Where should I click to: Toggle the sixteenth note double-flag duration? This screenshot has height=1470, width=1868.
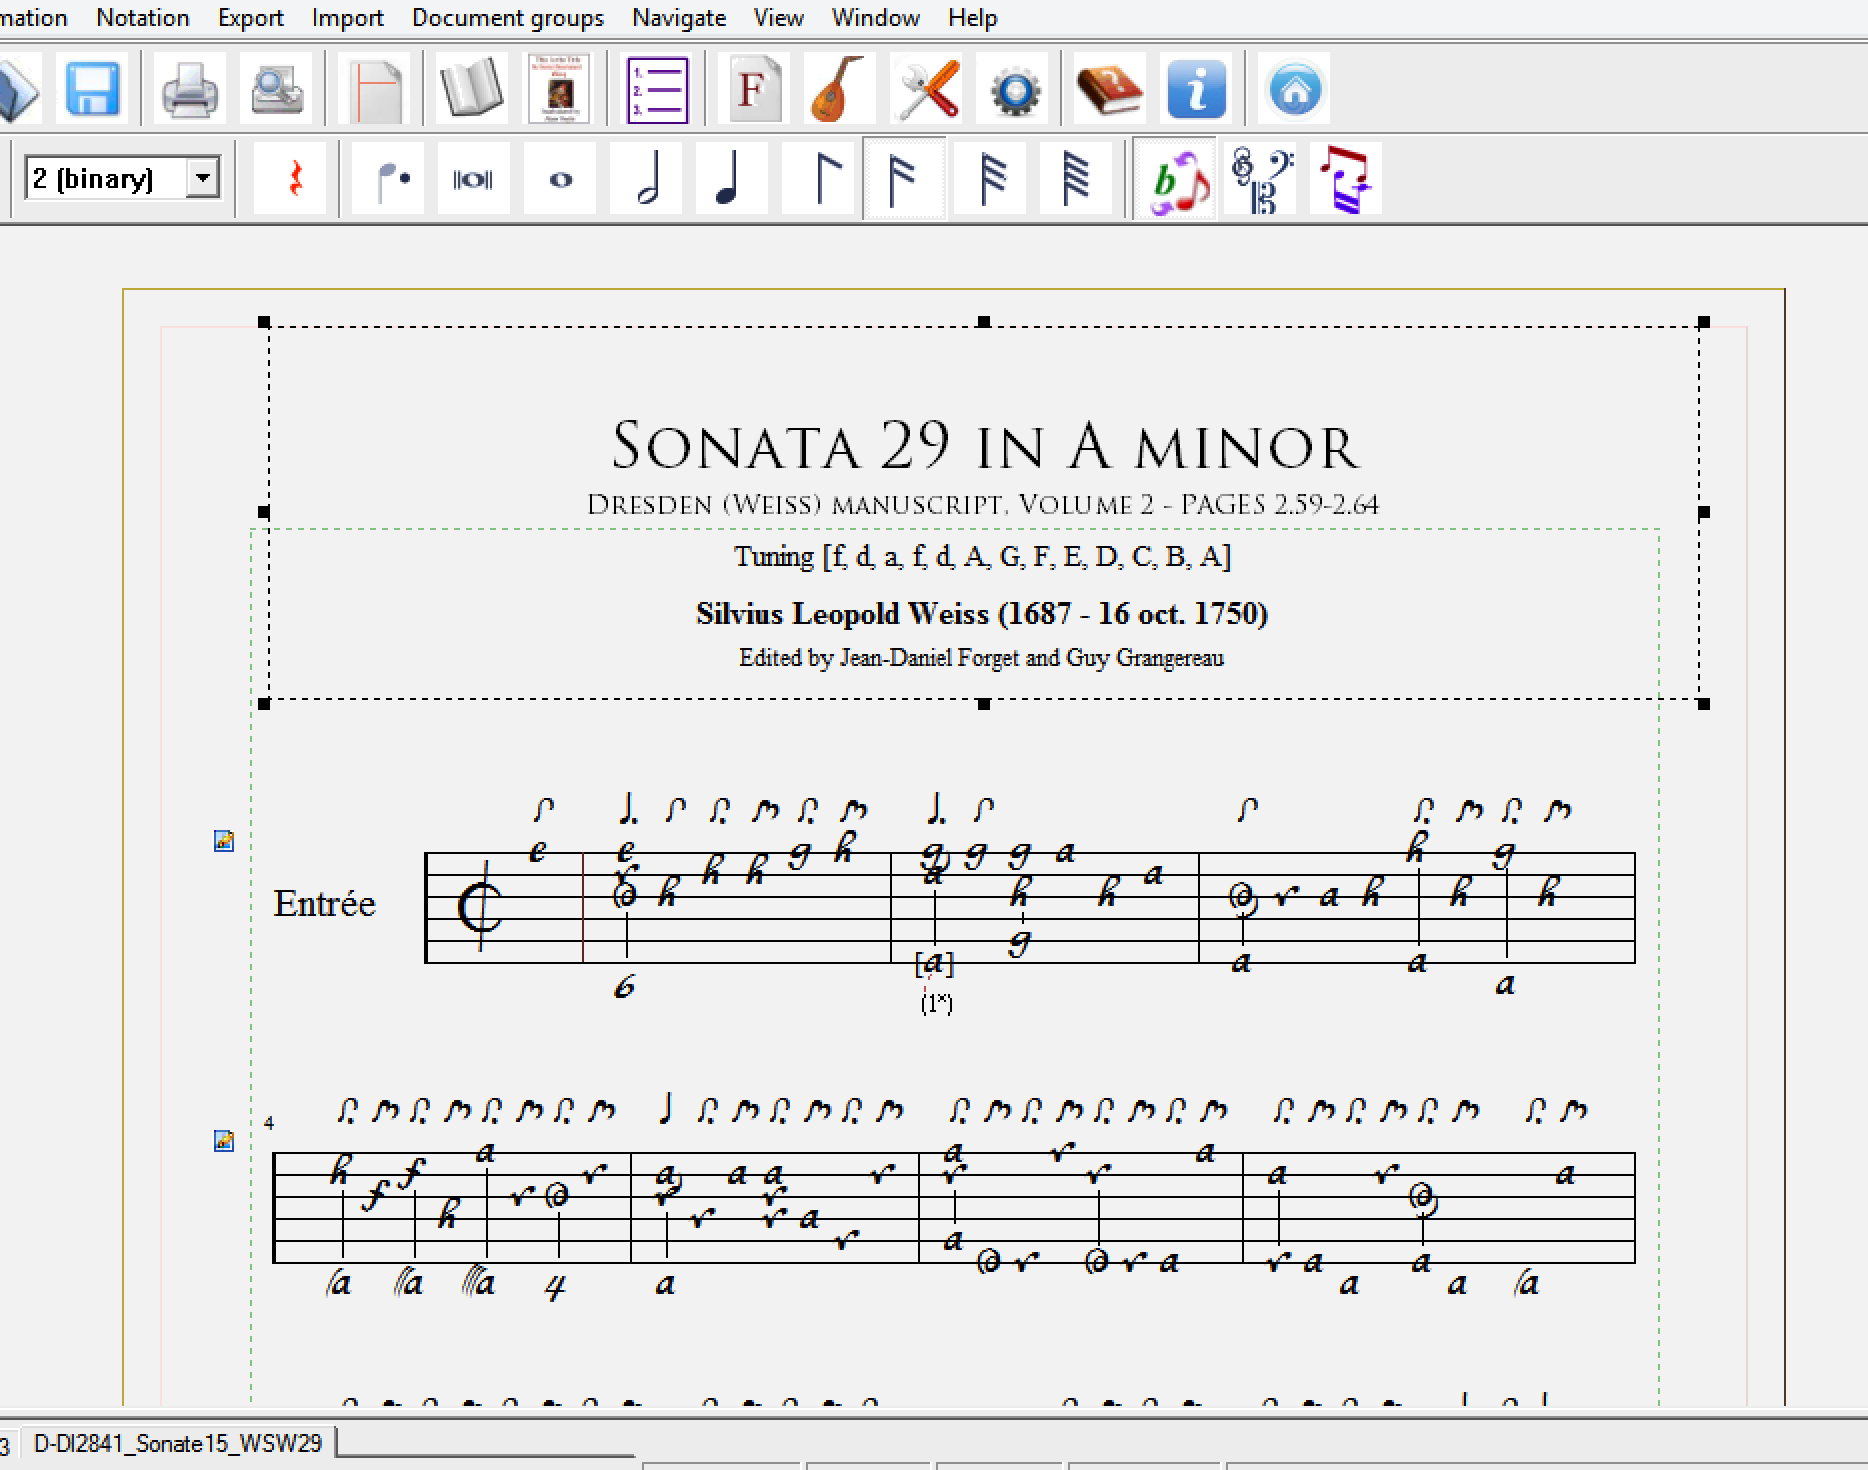(x=903, y=179)
